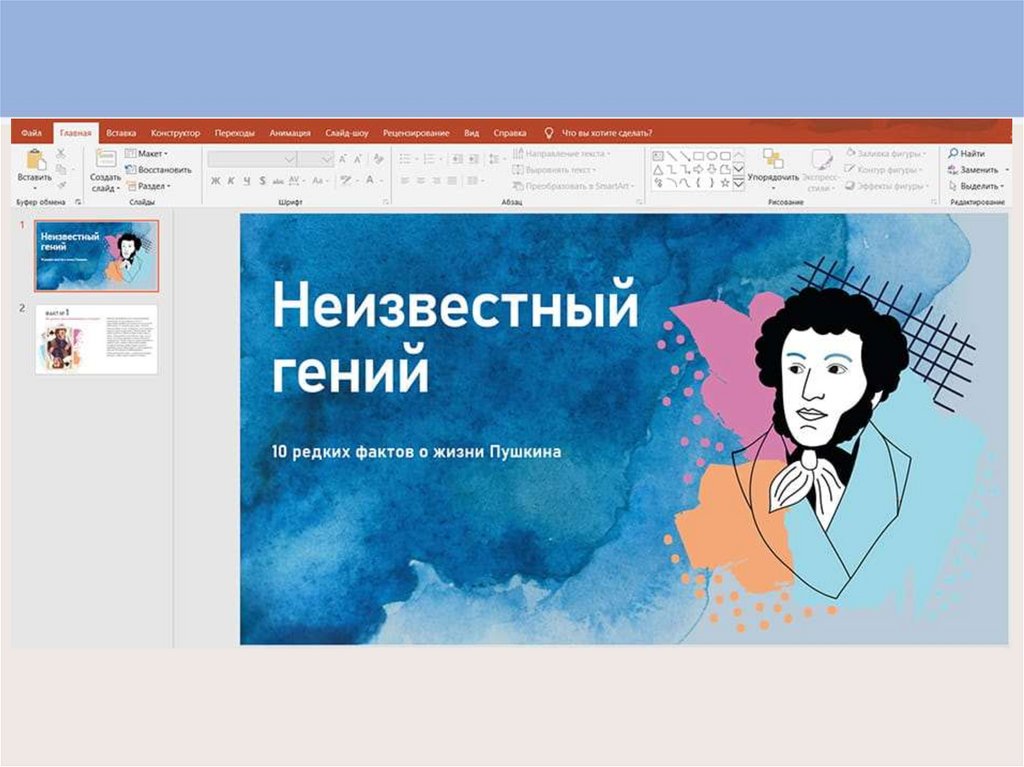1024x767 pixels.
Task: Open the Выделить select dropdown
Action: click(976, 186)
